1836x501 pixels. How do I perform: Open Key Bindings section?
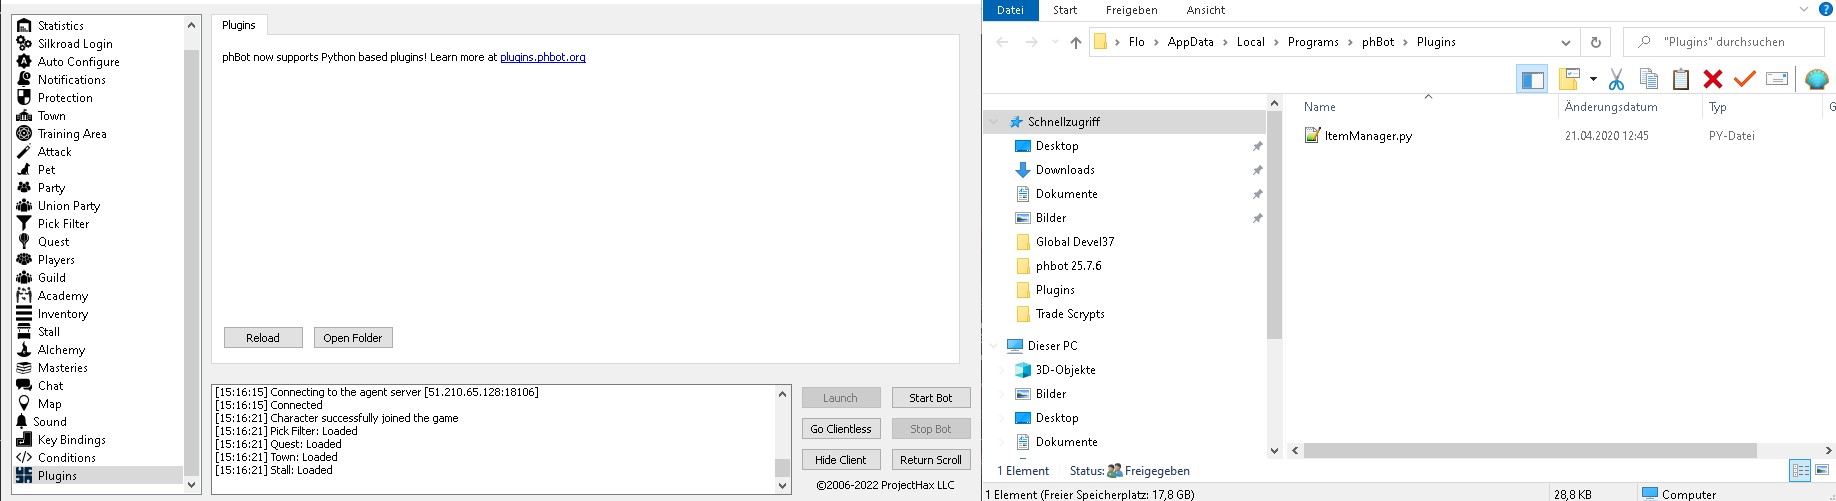click(71, 440)
